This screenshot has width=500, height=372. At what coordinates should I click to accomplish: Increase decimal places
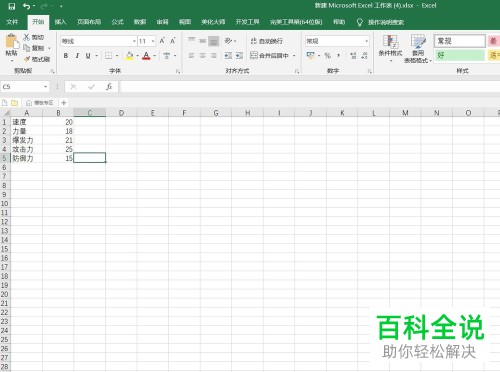[353, 56]
